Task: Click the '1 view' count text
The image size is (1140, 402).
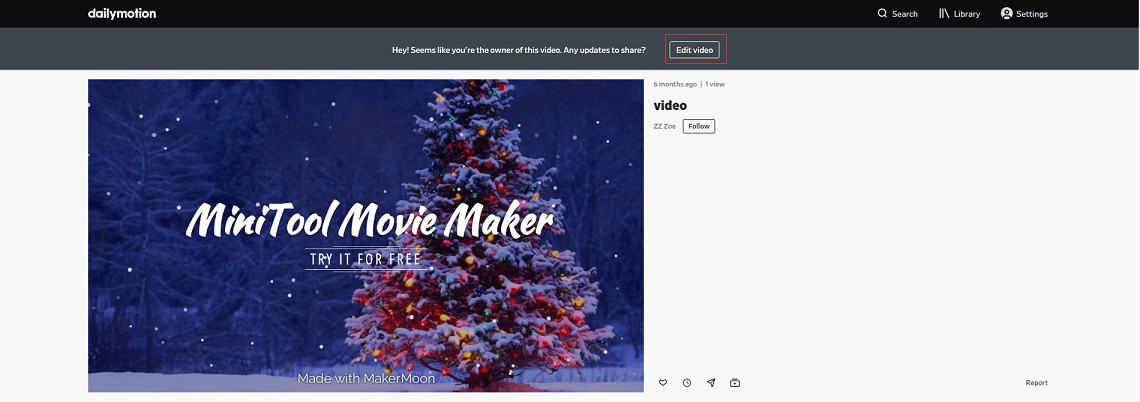Action: click(x=715, y=84)
